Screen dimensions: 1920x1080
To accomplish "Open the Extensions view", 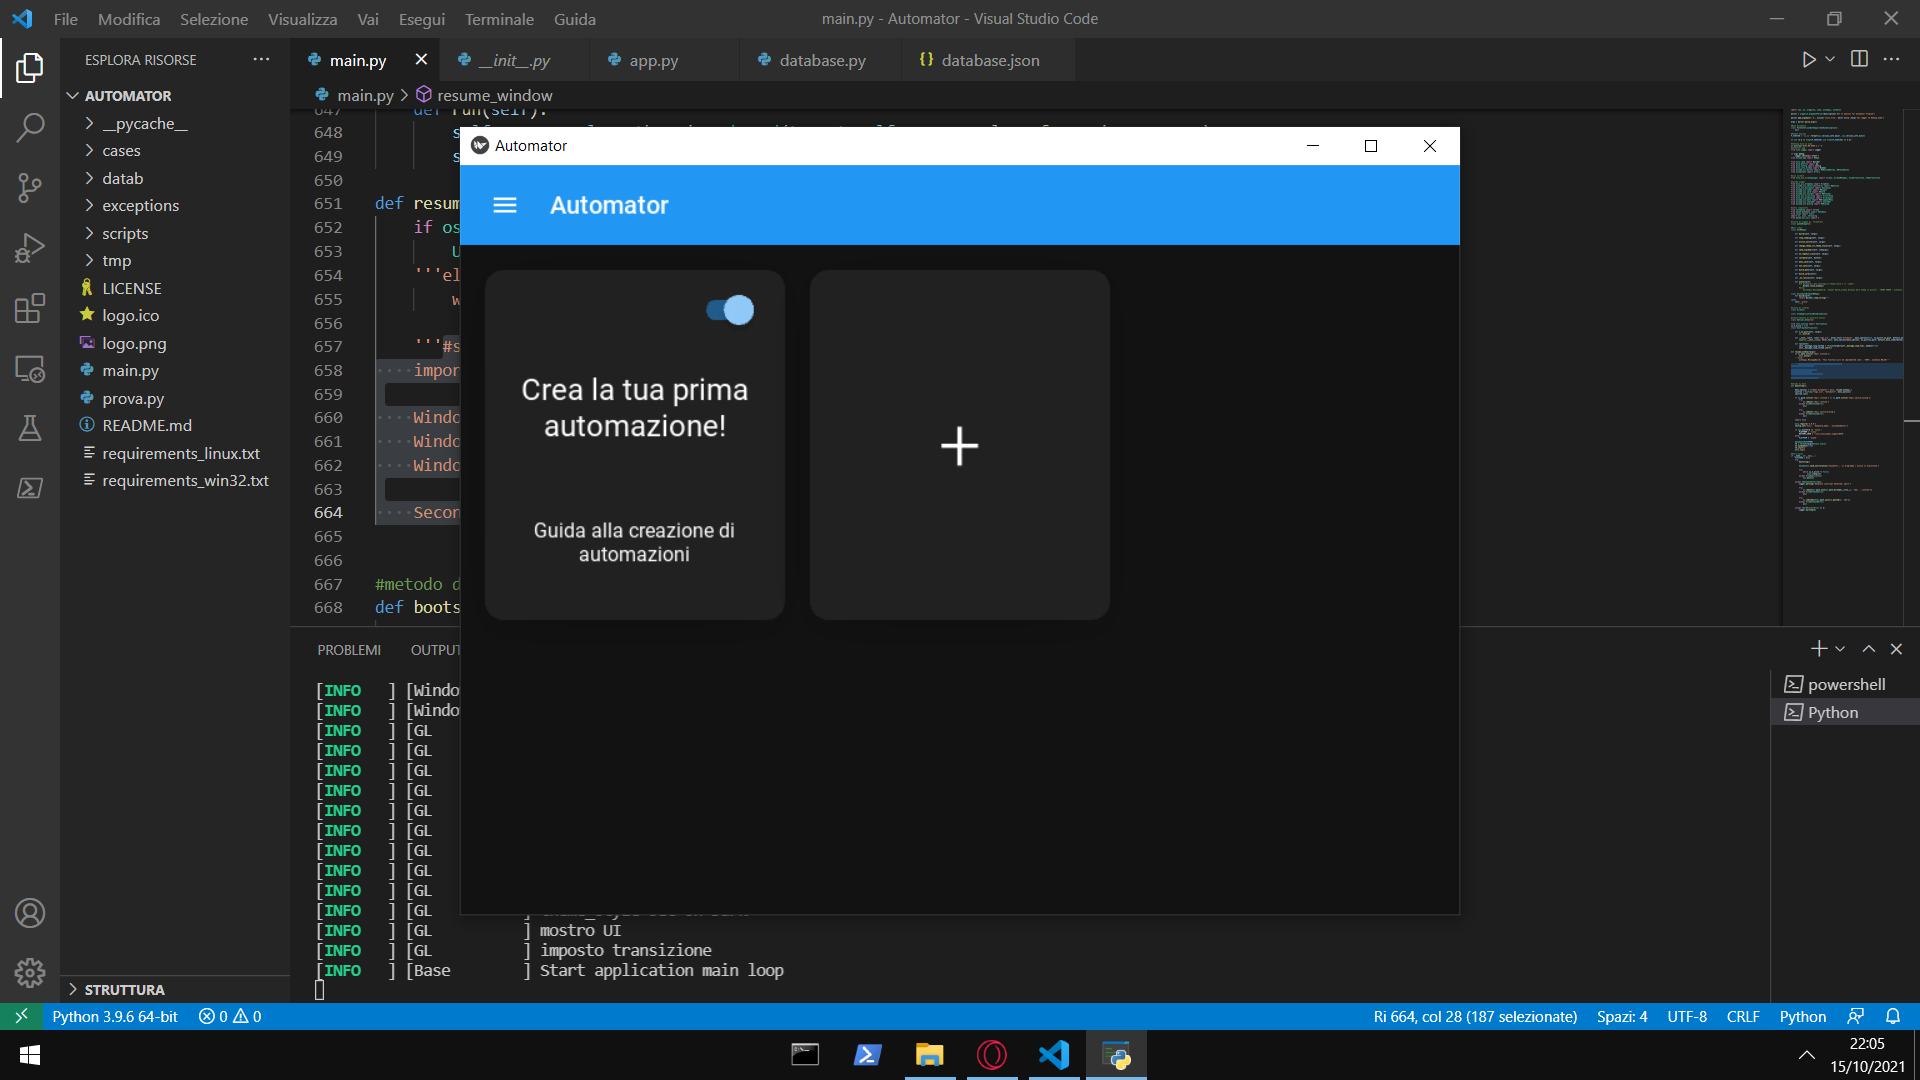I will click(x=29, y=308).
